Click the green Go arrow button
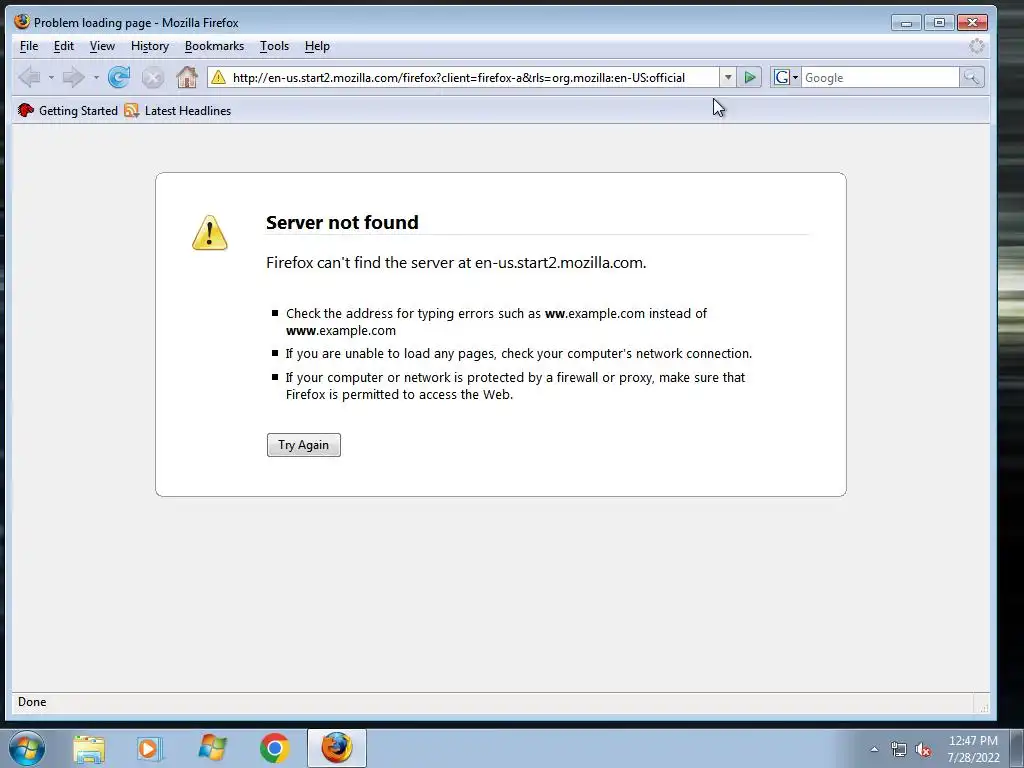Viewport: 1024px width, 768px height. pos(750,78)
